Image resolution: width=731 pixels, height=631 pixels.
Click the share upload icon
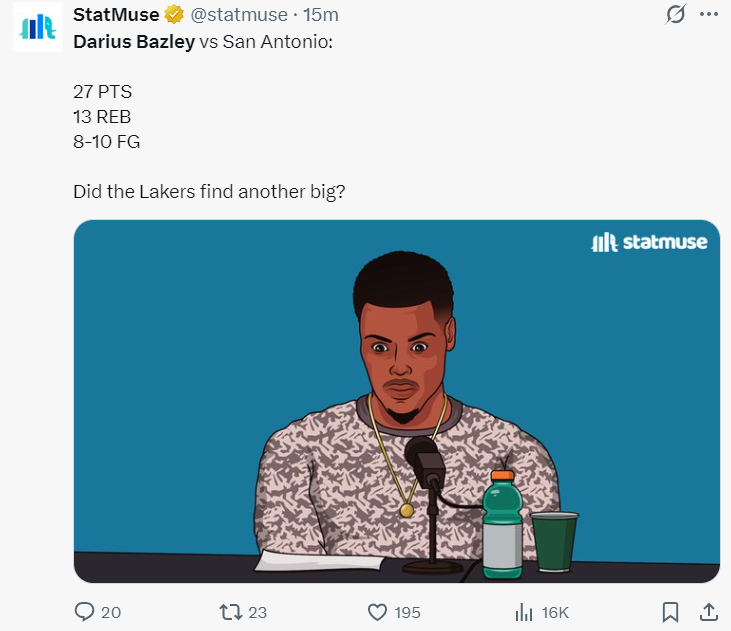[x=709, y=612]
